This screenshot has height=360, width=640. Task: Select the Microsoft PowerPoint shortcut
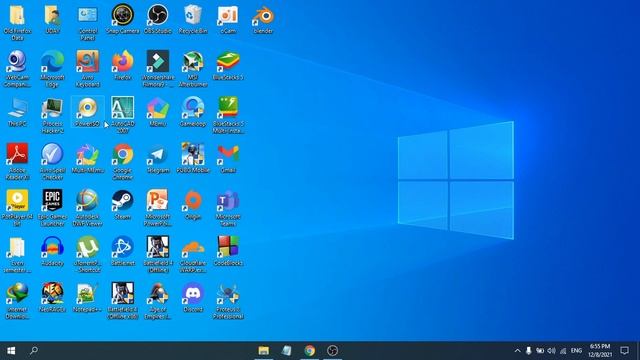pyautogui.click(x=158, y=208)
